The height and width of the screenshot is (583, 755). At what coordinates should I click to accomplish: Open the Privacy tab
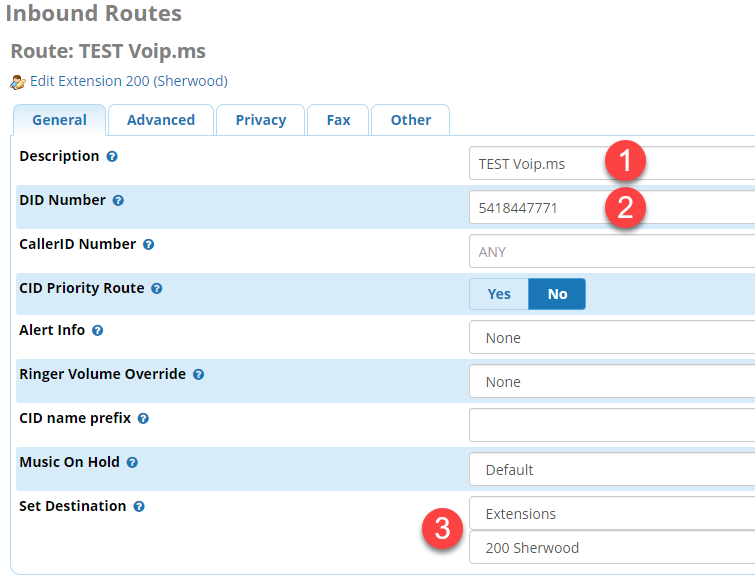(260, 120)
